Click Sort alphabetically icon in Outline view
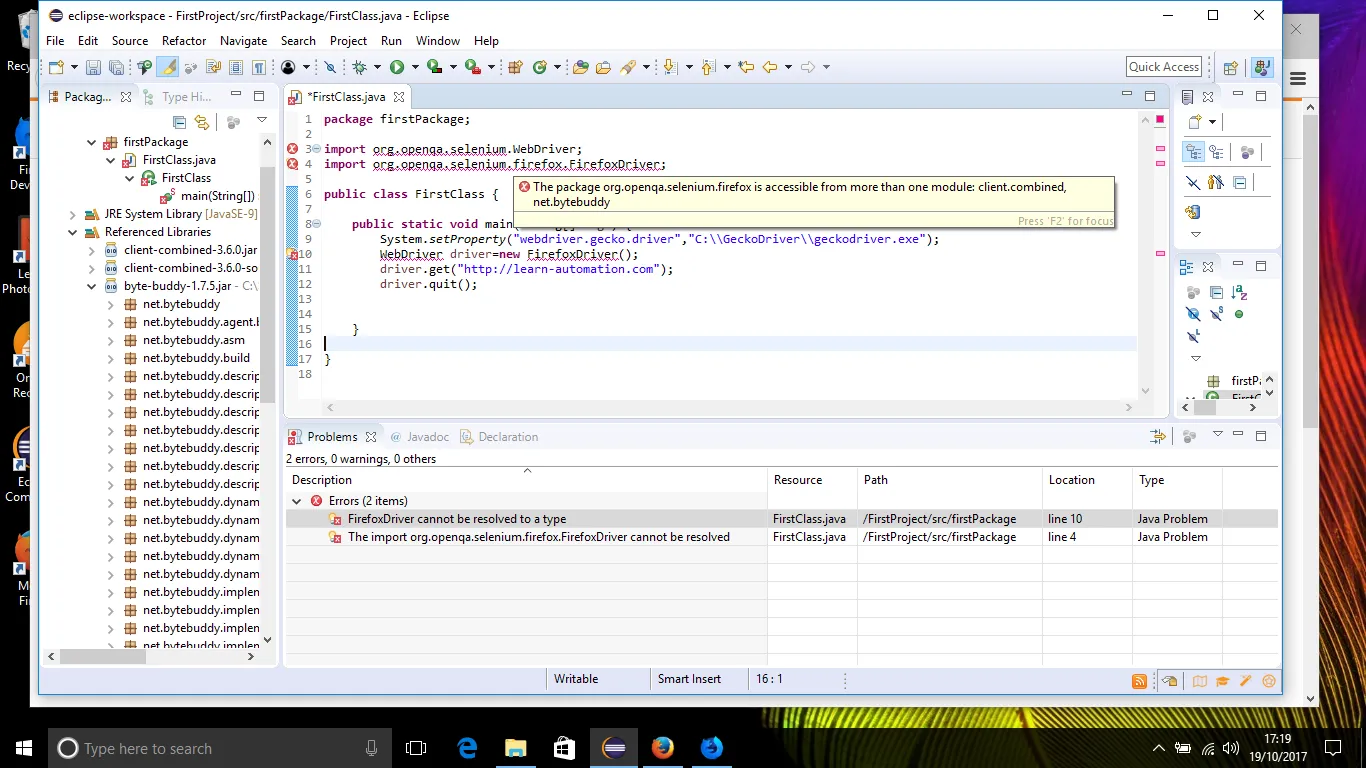The width and height of the screenshot is (1366, 768). (1239, 293)
